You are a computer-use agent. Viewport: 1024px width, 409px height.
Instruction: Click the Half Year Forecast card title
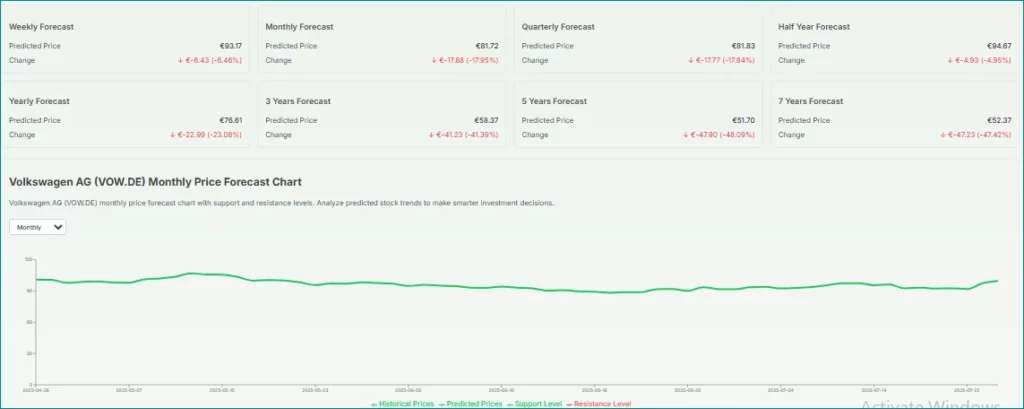tap(814, 27)
